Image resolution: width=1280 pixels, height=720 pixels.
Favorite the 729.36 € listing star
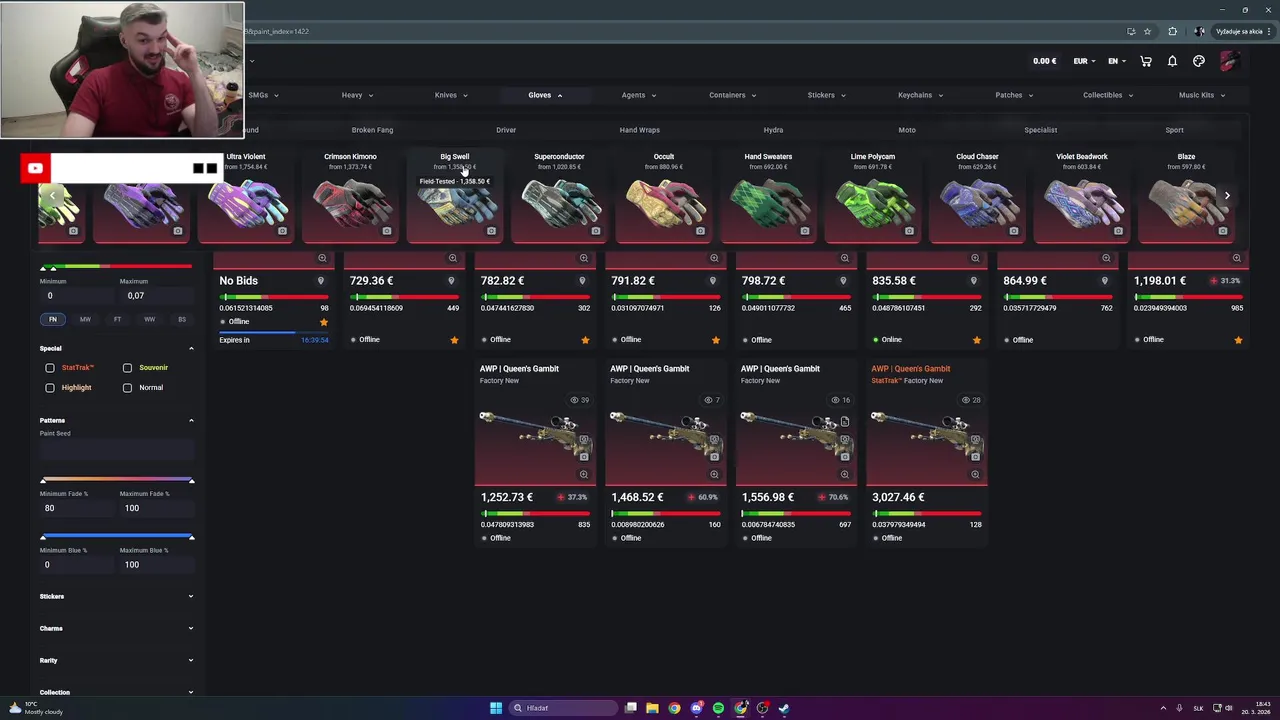454,340
